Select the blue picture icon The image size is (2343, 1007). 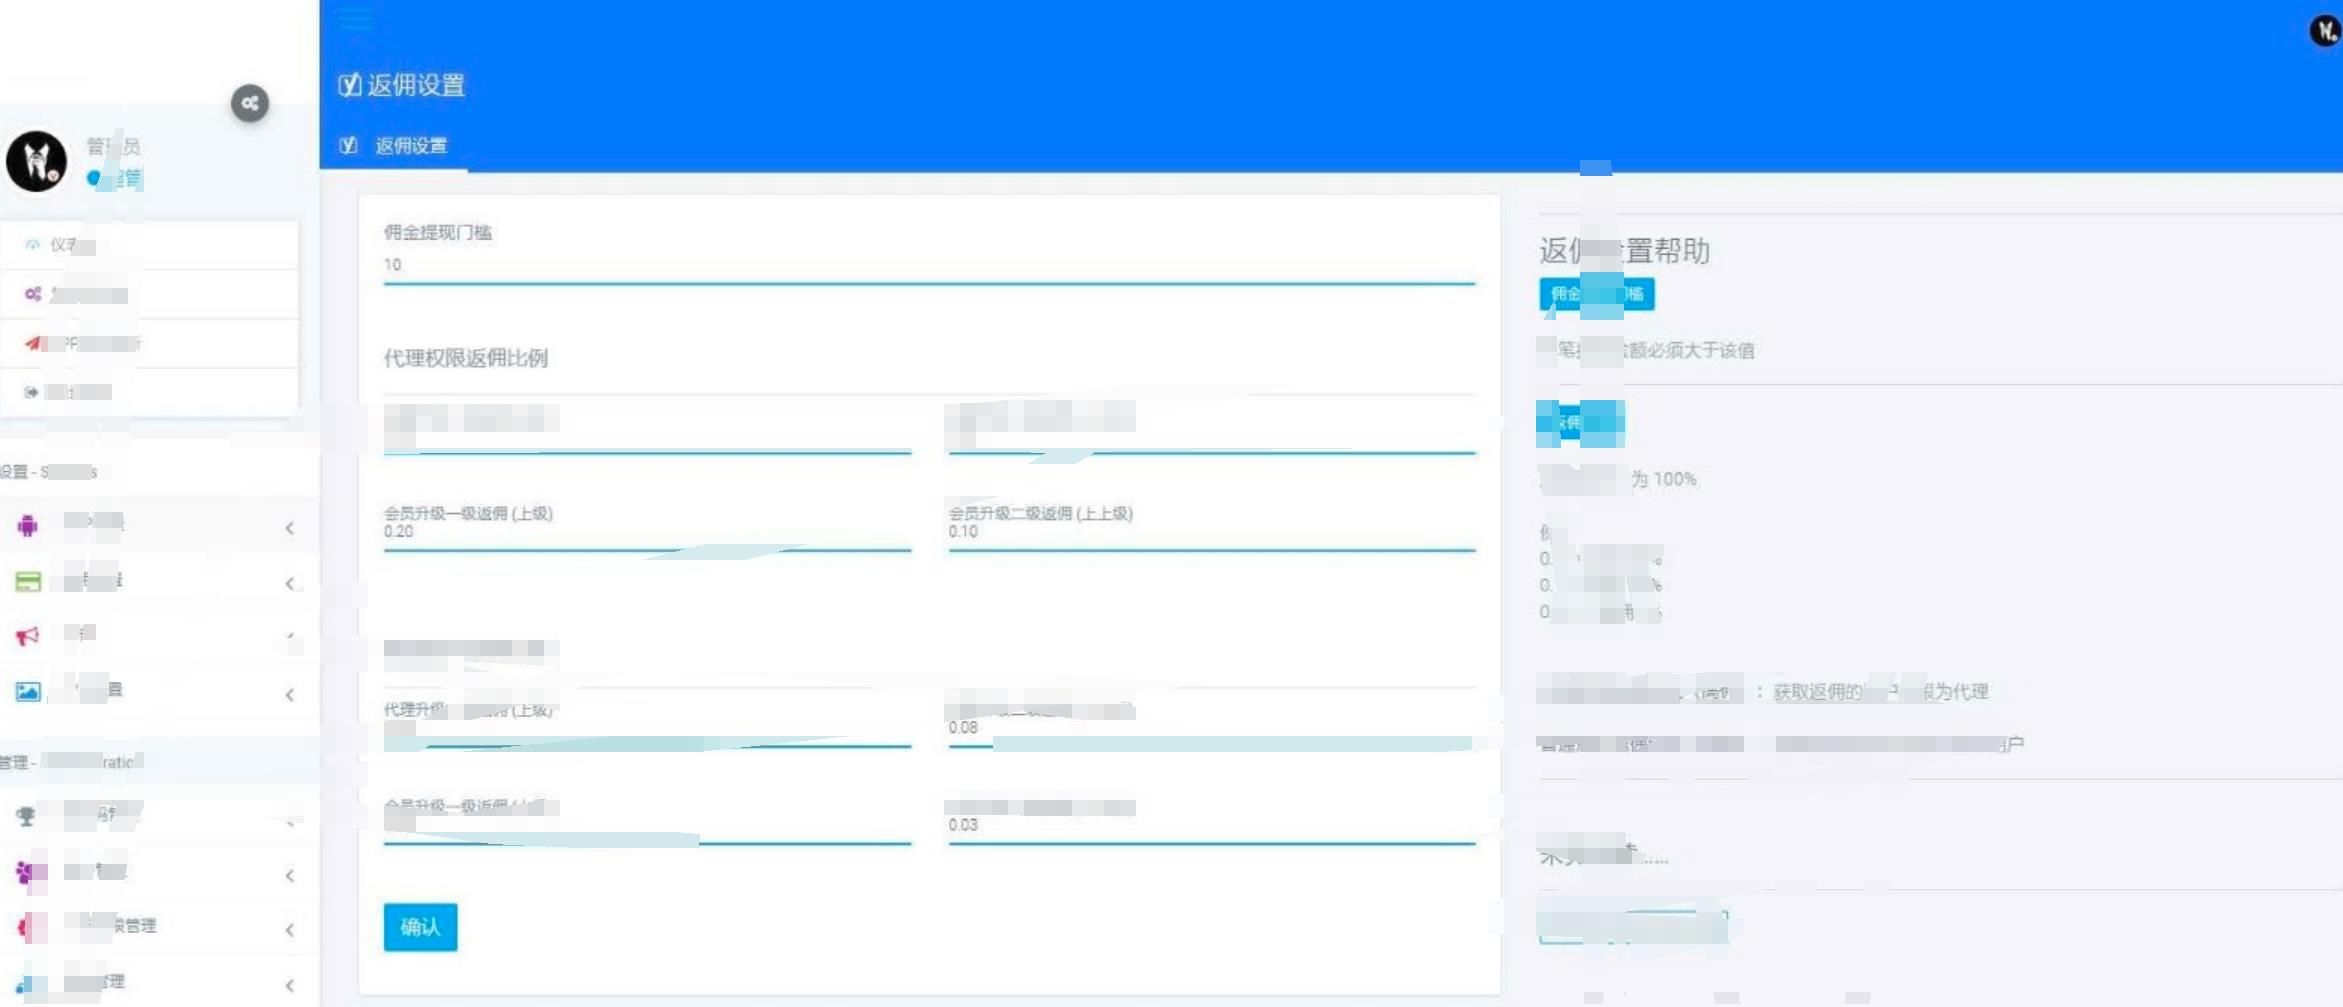(28, 691)
